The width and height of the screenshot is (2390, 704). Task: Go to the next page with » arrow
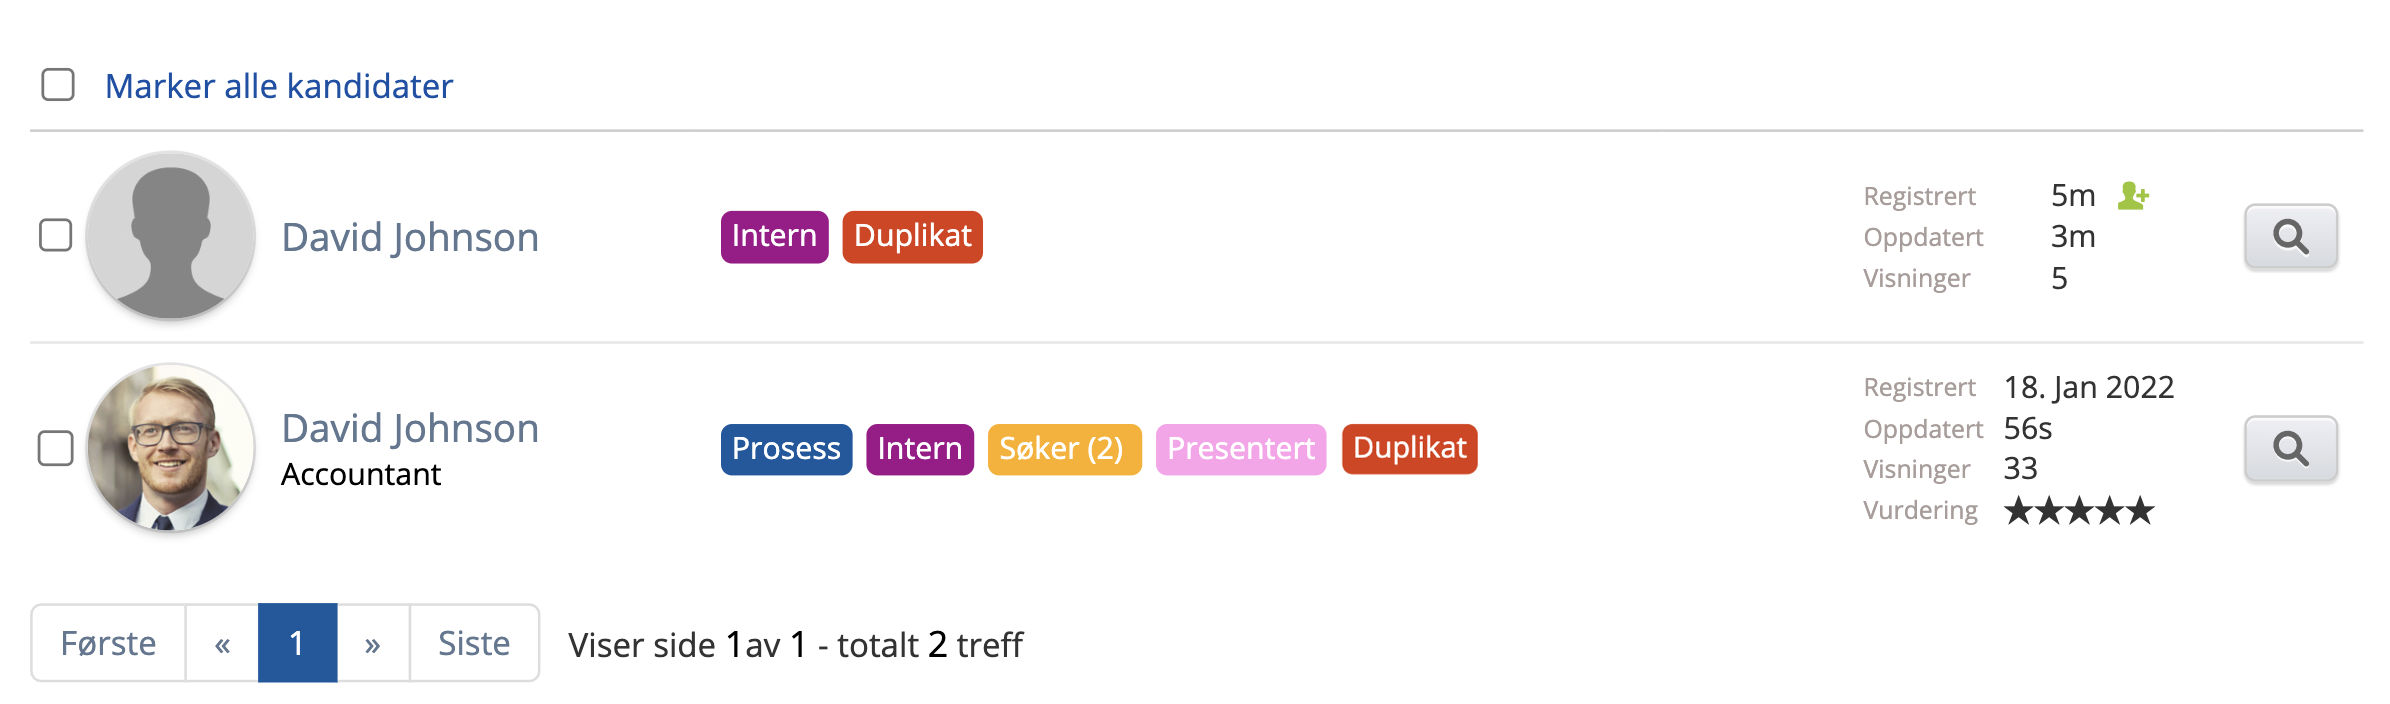[373, 643]
